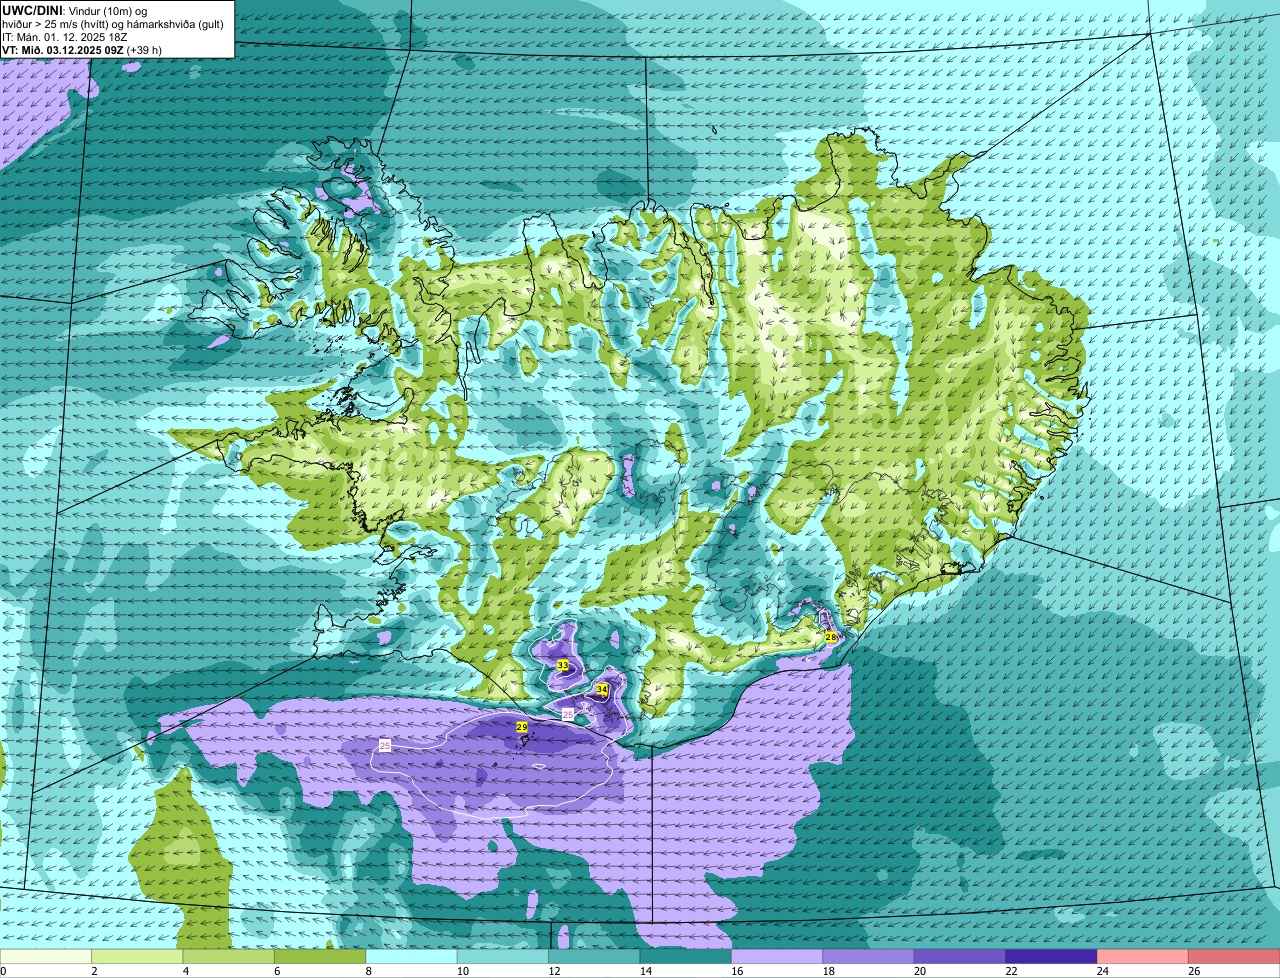Select the salmon legend swatch above 26 m/s
1280x978 pixels.
[x=1234, y=956]
